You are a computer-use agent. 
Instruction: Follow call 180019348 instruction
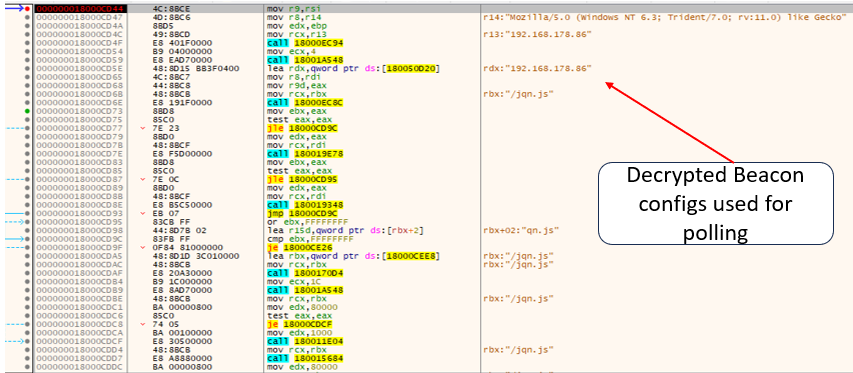click(305, 205)
